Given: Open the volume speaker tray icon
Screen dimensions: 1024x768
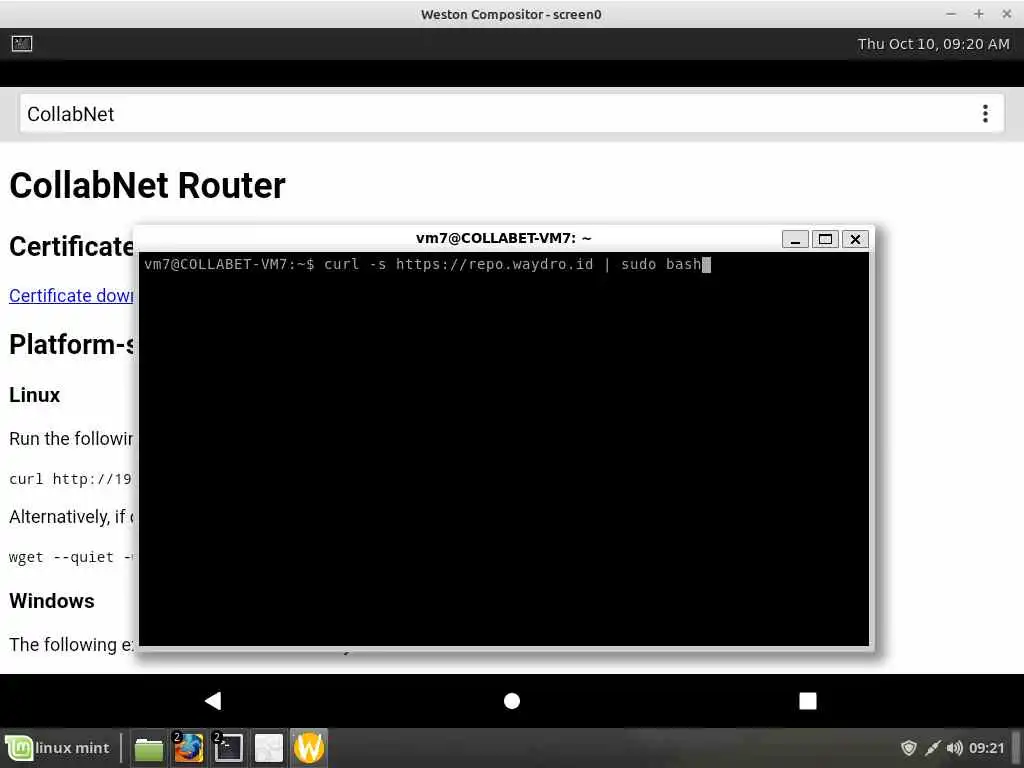Looking at the screenshot, I should (x=954, y=748).
